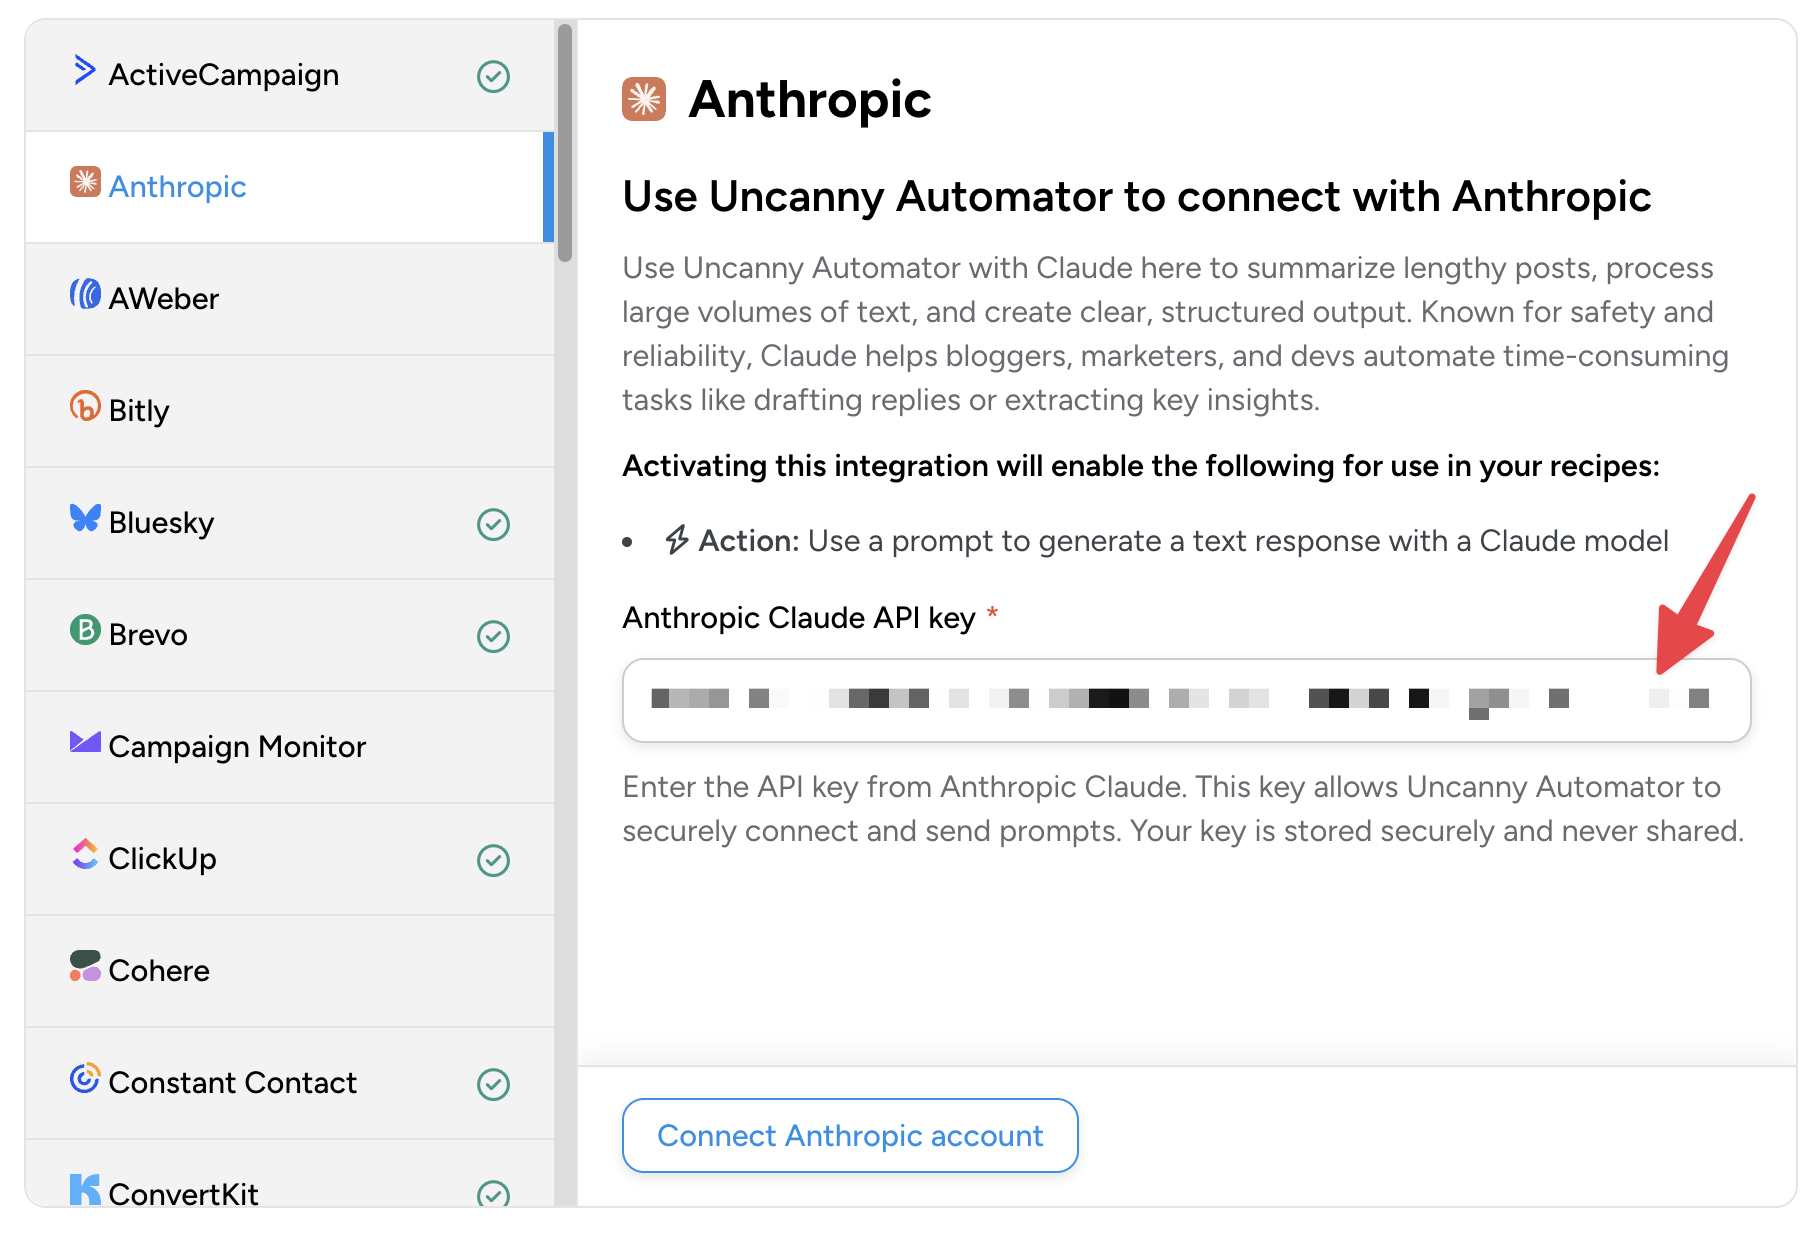Click the ClickUp connected checkmark

click(493, 861)
